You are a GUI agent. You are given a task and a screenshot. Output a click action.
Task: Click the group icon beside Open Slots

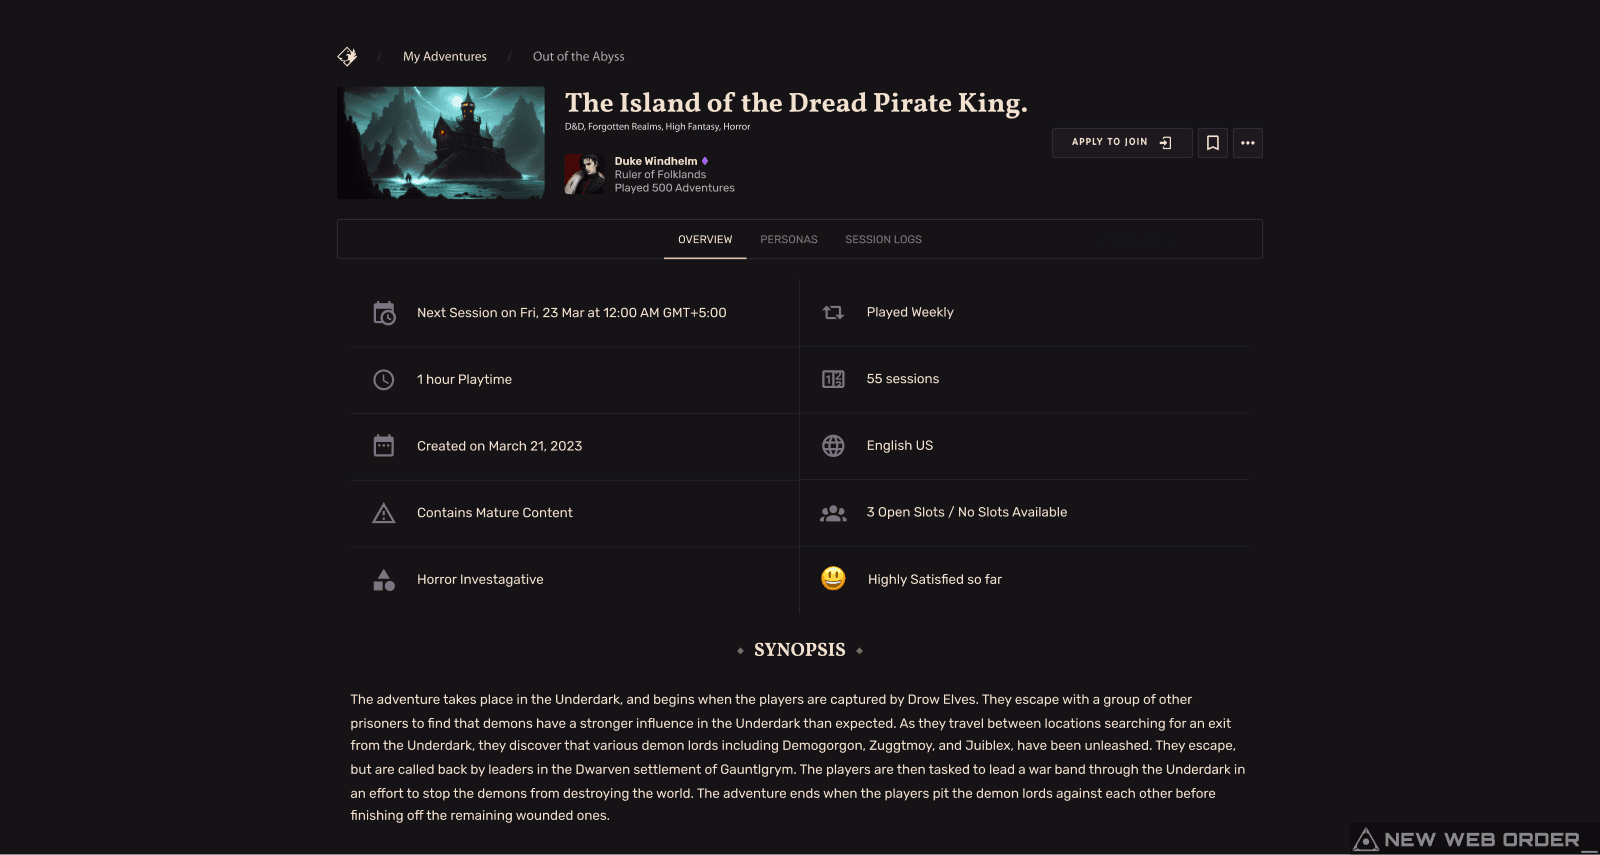click(x=833, y=513)
